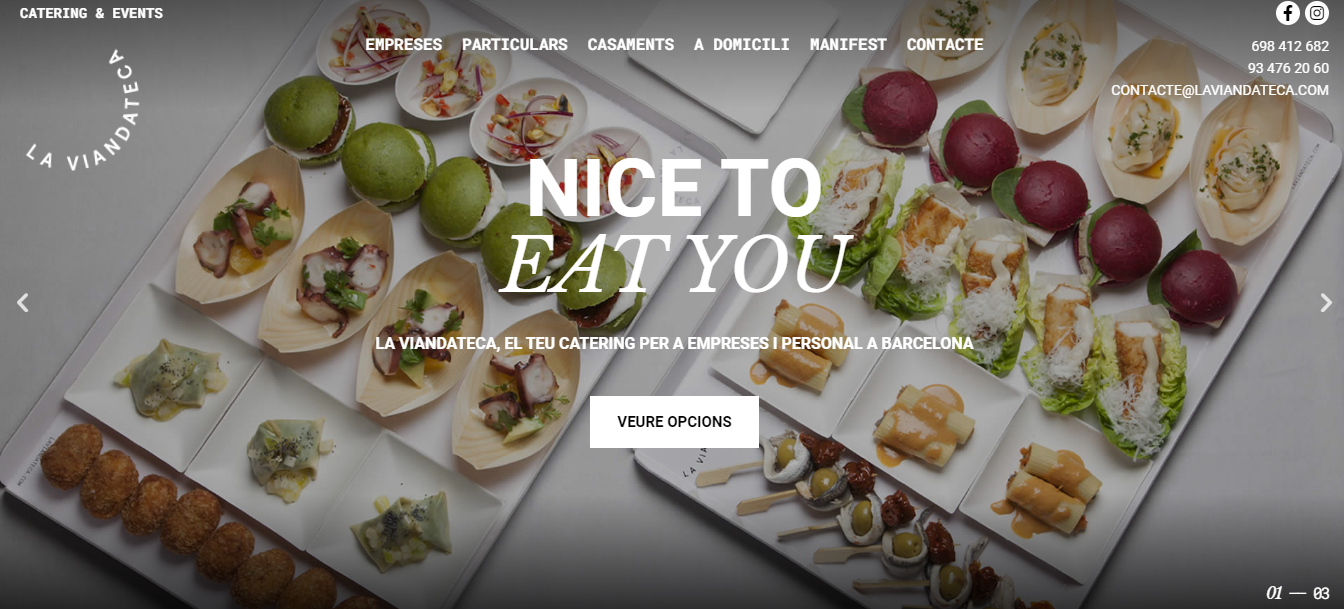Go to the Casaments section
This screenshot has height=609, width=1344.
(630, 45)
